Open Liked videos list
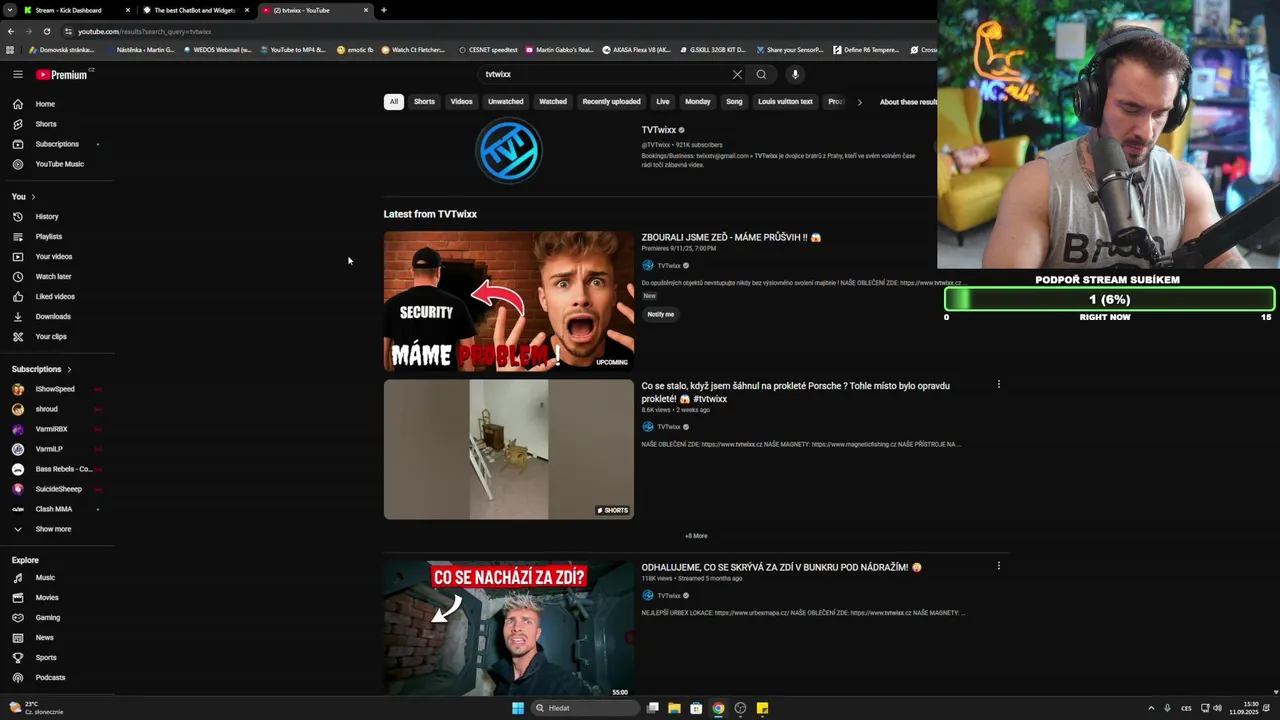1280x720 pixels. tap(55, 297)
